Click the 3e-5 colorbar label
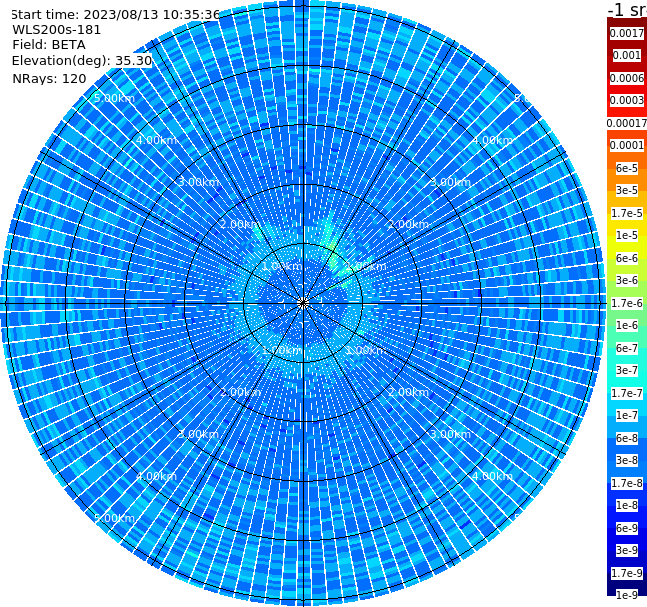This screenshot has height=607, width=647. point(627,190)
